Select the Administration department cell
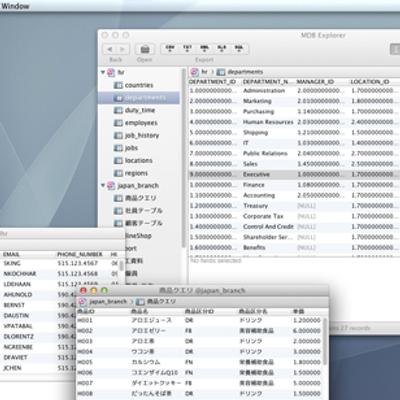The height and width of the screenshot is (400, 400). [264, 91]
